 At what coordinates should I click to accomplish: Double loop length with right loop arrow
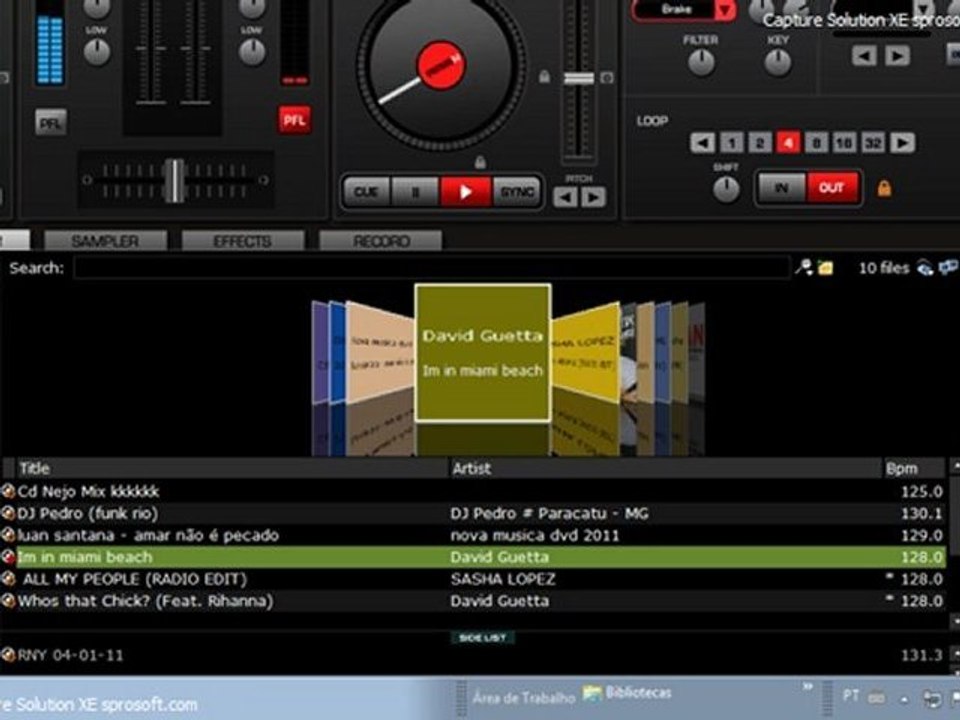[x=902, y=143]
